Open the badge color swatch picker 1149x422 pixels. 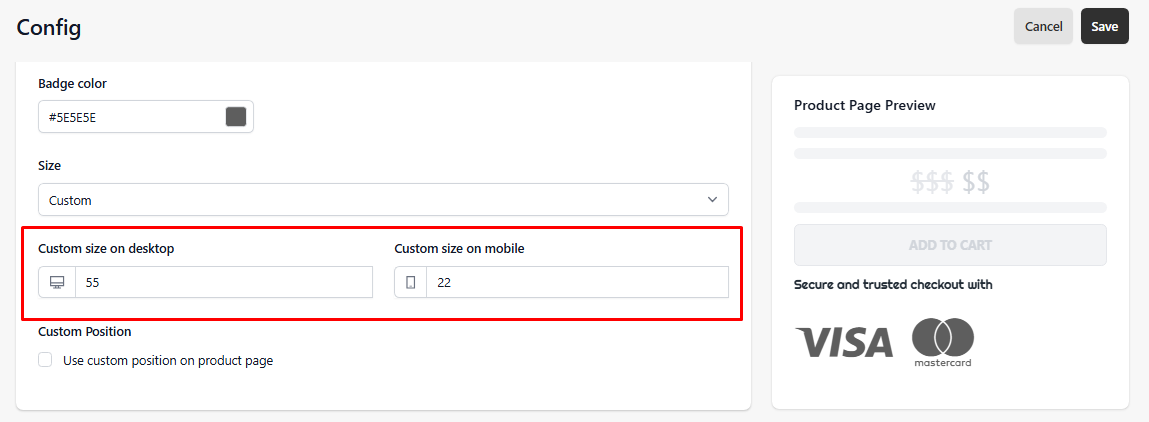236,116
